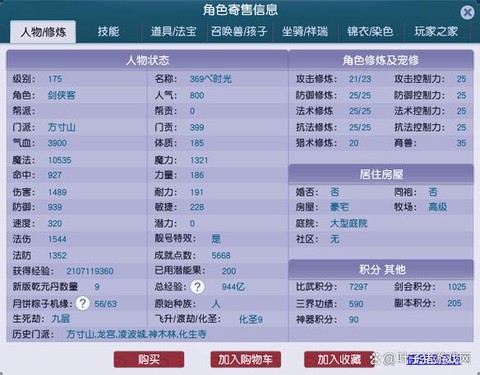Click the 神器积分 value 90
Screen dimensions: 480x375
point(354,320)
